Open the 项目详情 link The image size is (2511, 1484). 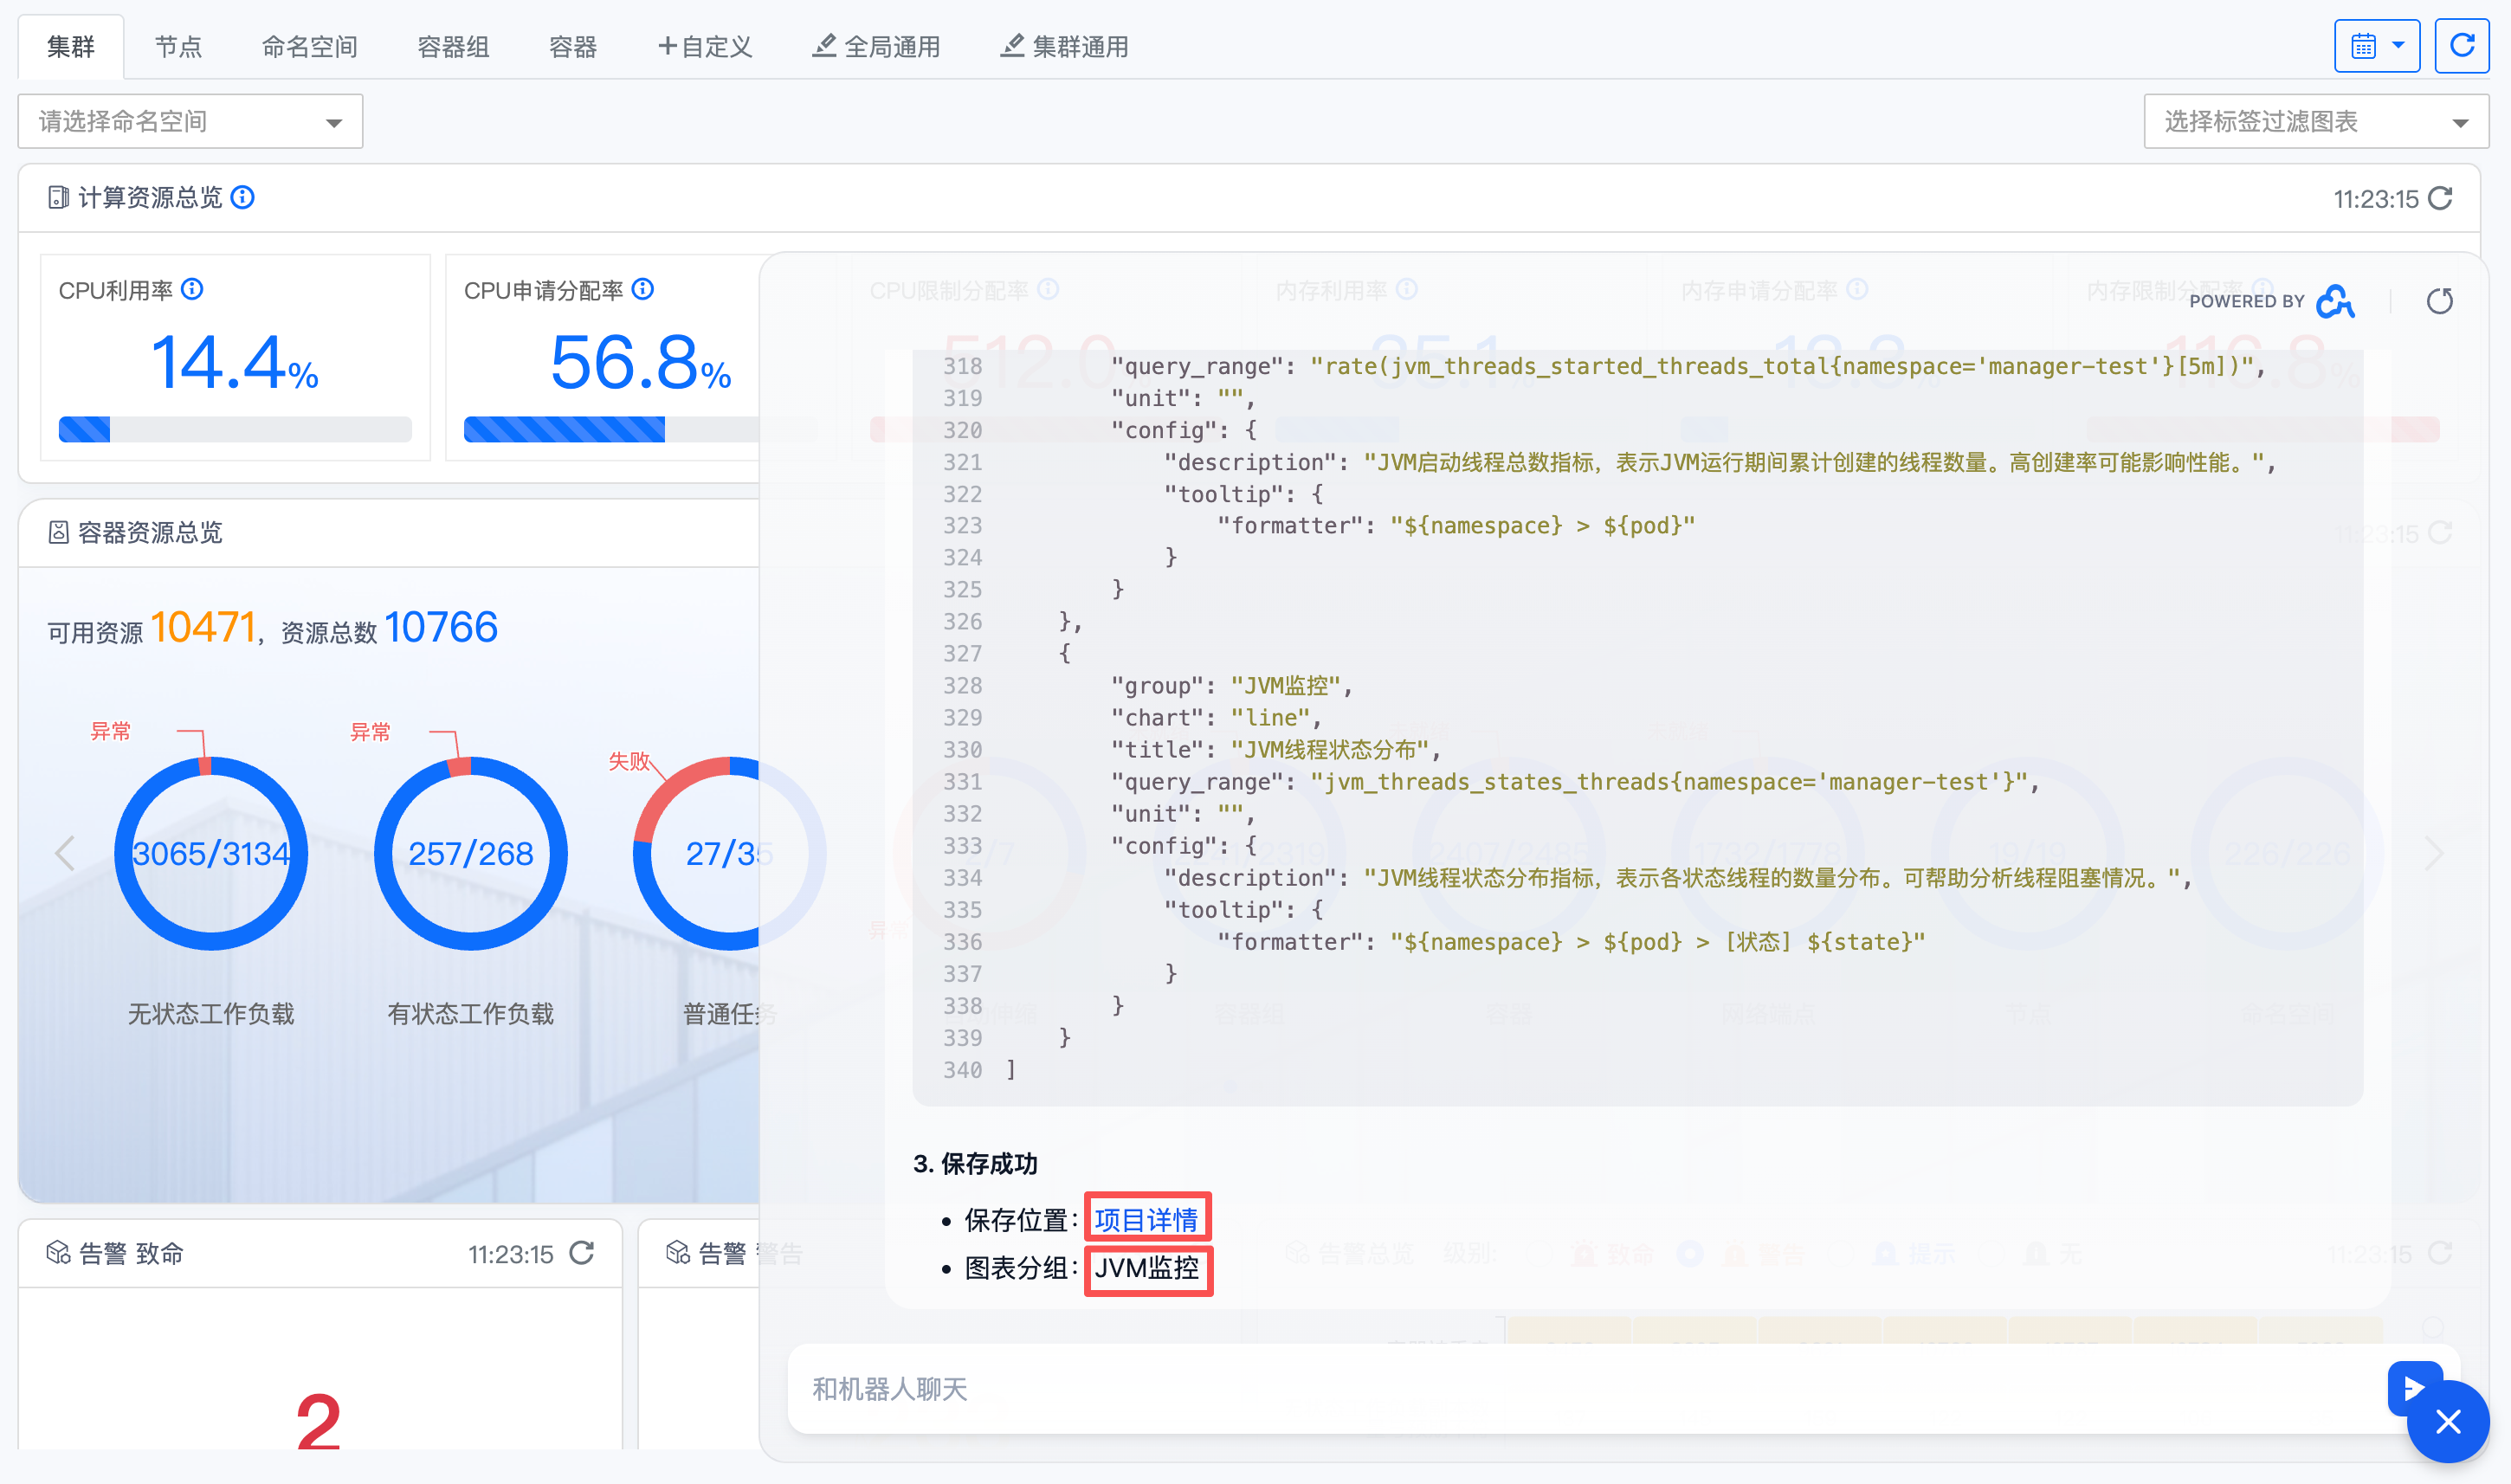(x=1146, y=1219)
